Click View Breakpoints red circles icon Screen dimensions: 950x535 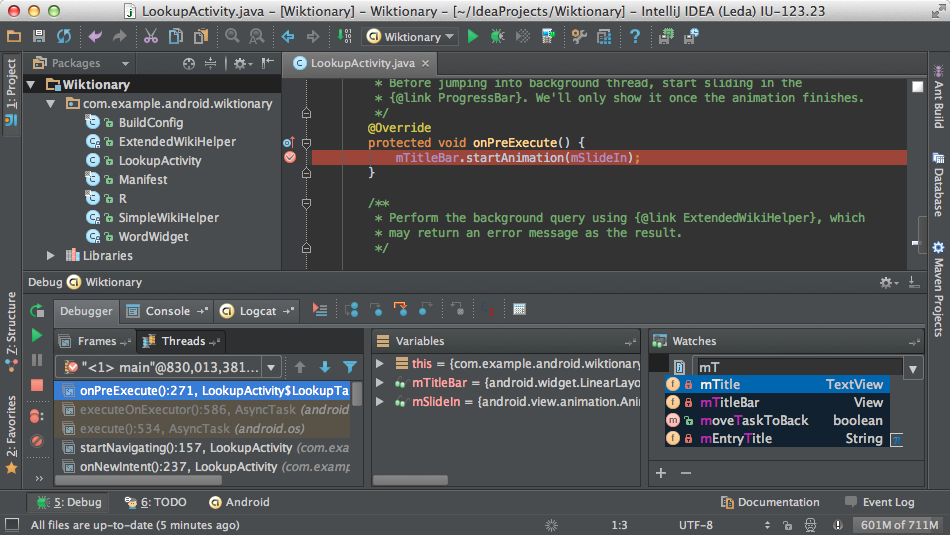pyautogui.click(x=36, y=416)
